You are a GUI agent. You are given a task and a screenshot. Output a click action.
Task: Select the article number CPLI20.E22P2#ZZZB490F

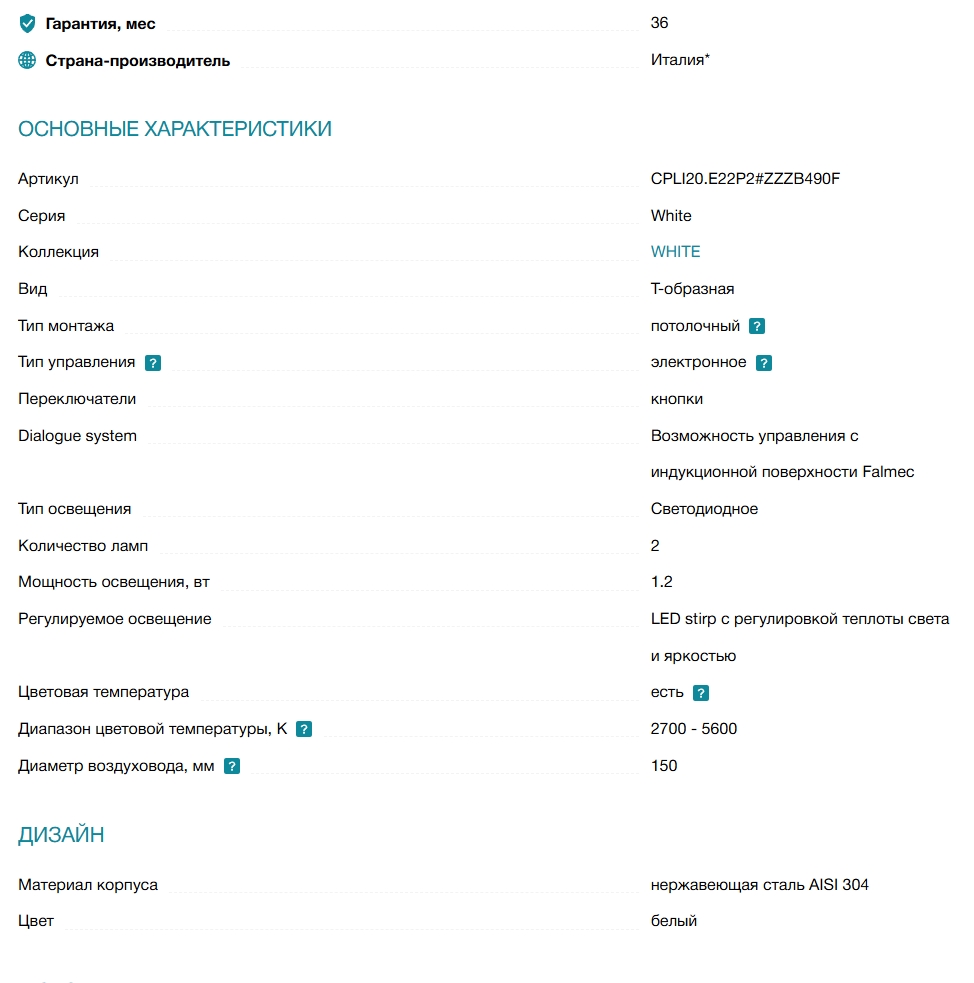(x=745, y=179)
